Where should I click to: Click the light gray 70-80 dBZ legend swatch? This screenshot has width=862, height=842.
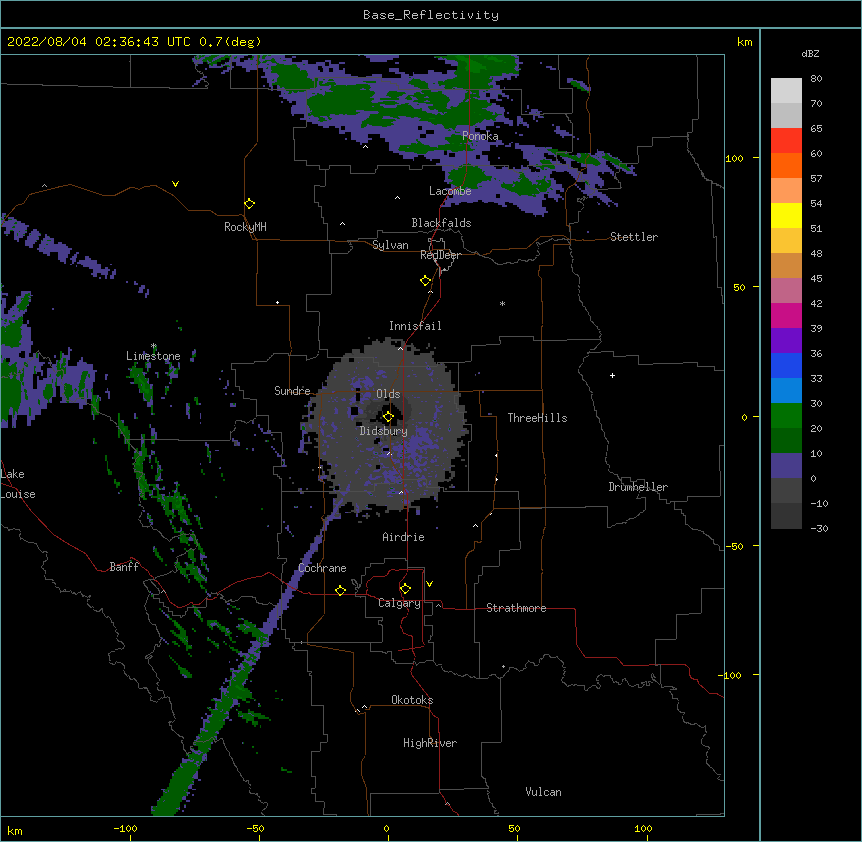786,91
